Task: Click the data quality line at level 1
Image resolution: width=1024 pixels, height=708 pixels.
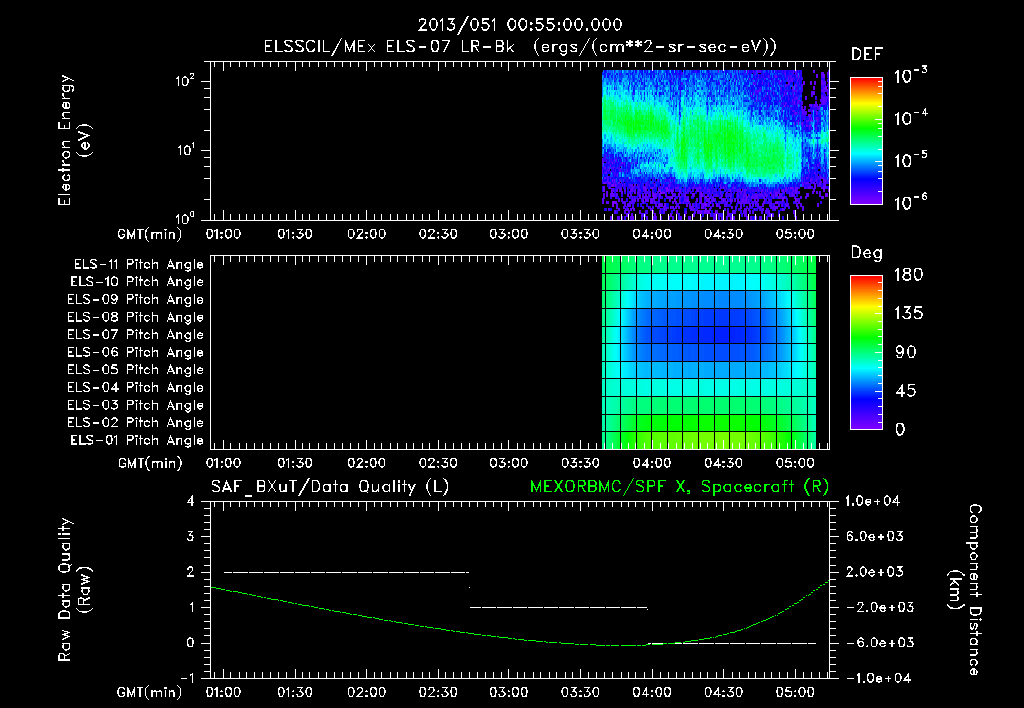Action: click(558, 607)
